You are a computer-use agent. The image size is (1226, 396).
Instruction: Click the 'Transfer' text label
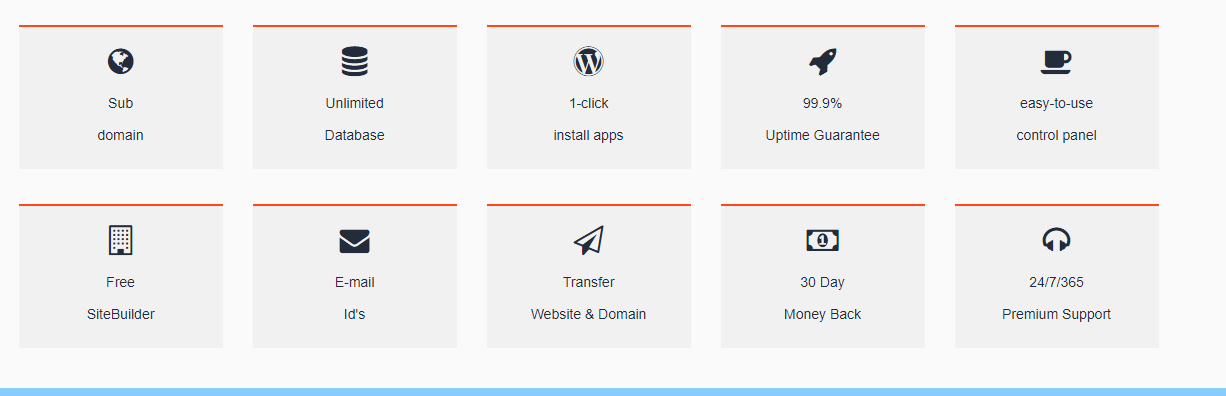click(x=589, y=282)
